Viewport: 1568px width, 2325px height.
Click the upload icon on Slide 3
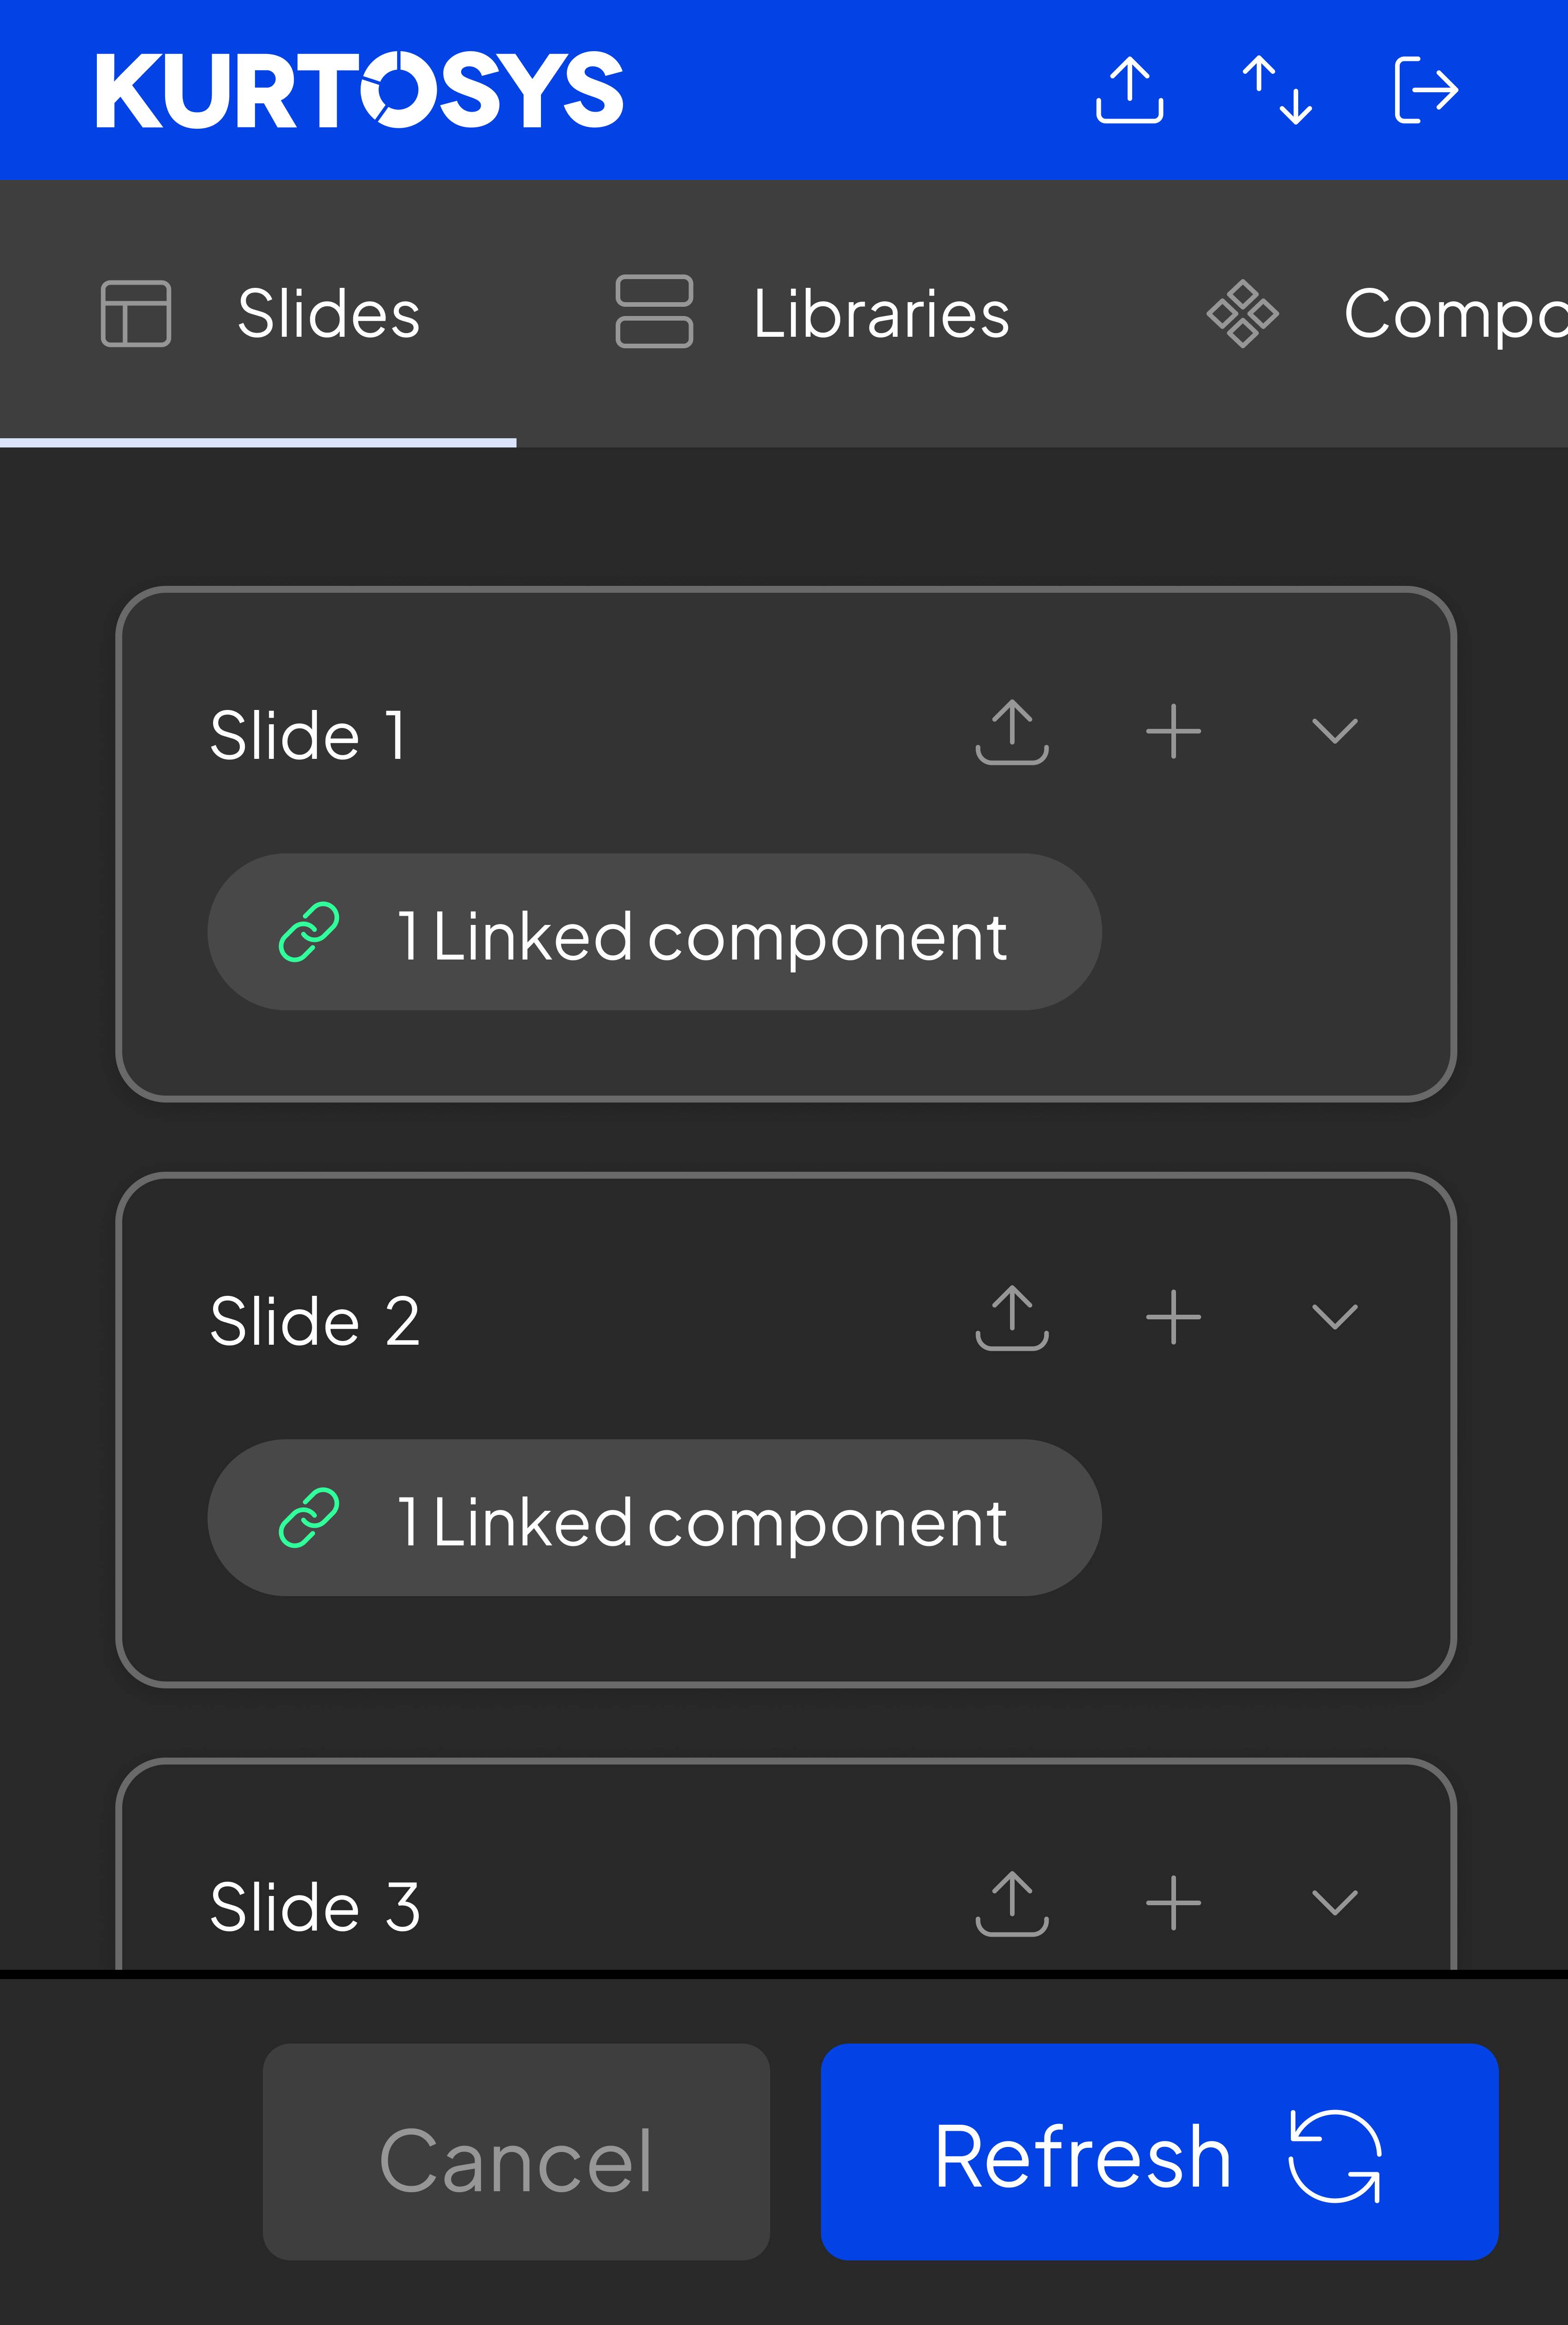tap(1012, 1903)
